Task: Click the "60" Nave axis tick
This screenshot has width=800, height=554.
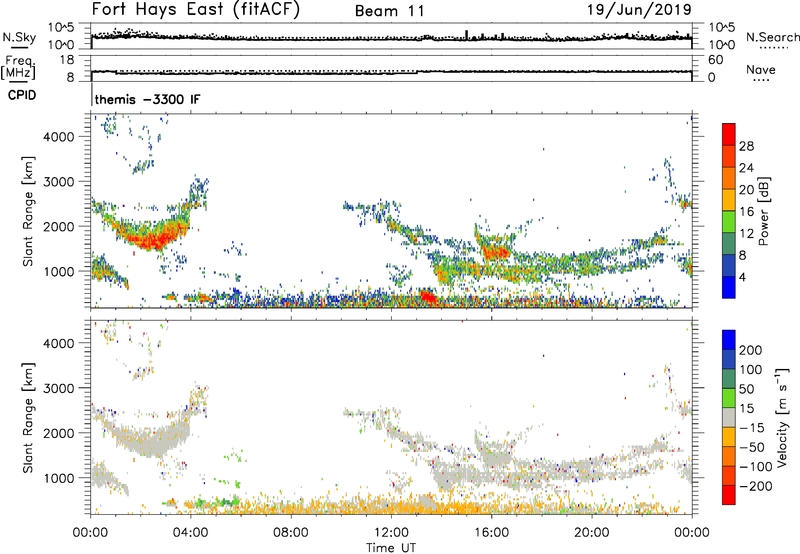Action: (715, 60)
